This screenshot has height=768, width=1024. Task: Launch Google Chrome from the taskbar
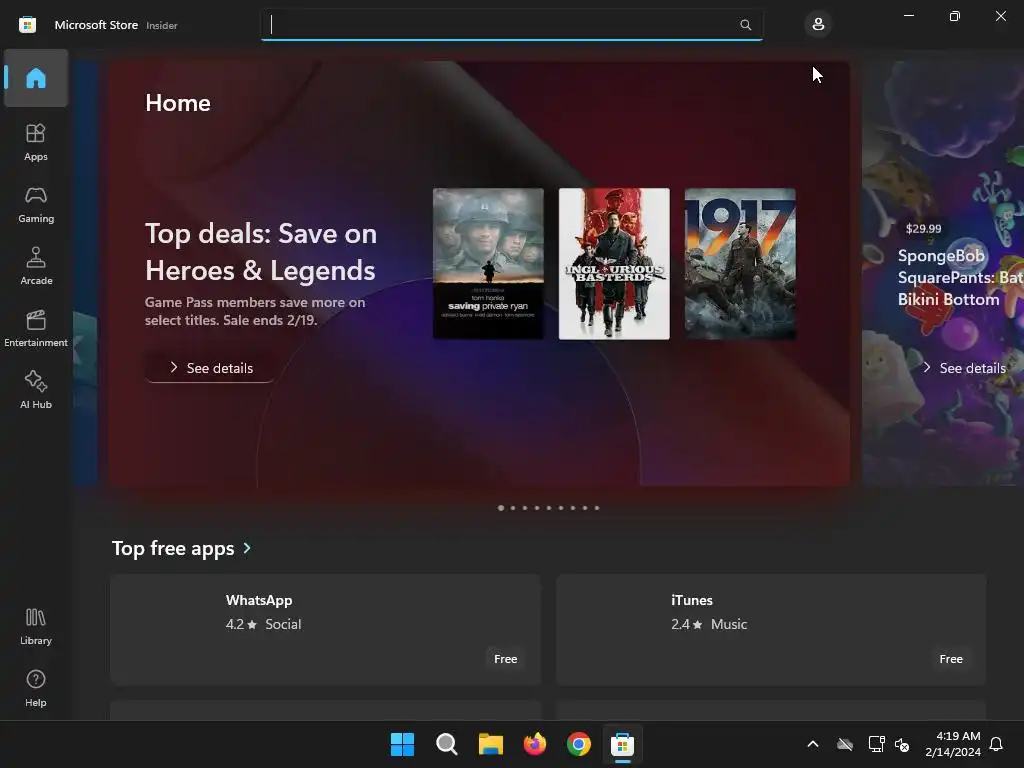click(579, 744)
